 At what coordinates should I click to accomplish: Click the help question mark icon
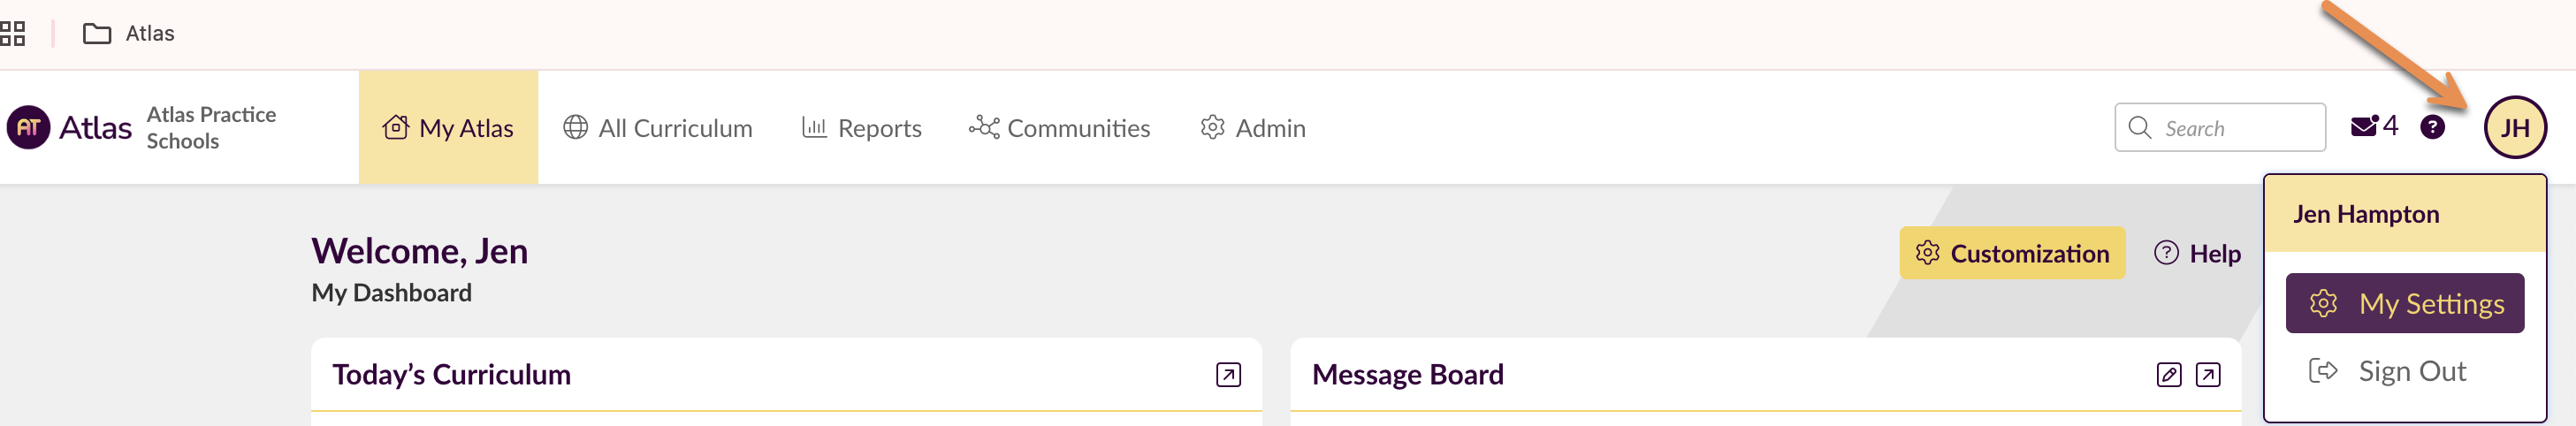(2432, 127)
